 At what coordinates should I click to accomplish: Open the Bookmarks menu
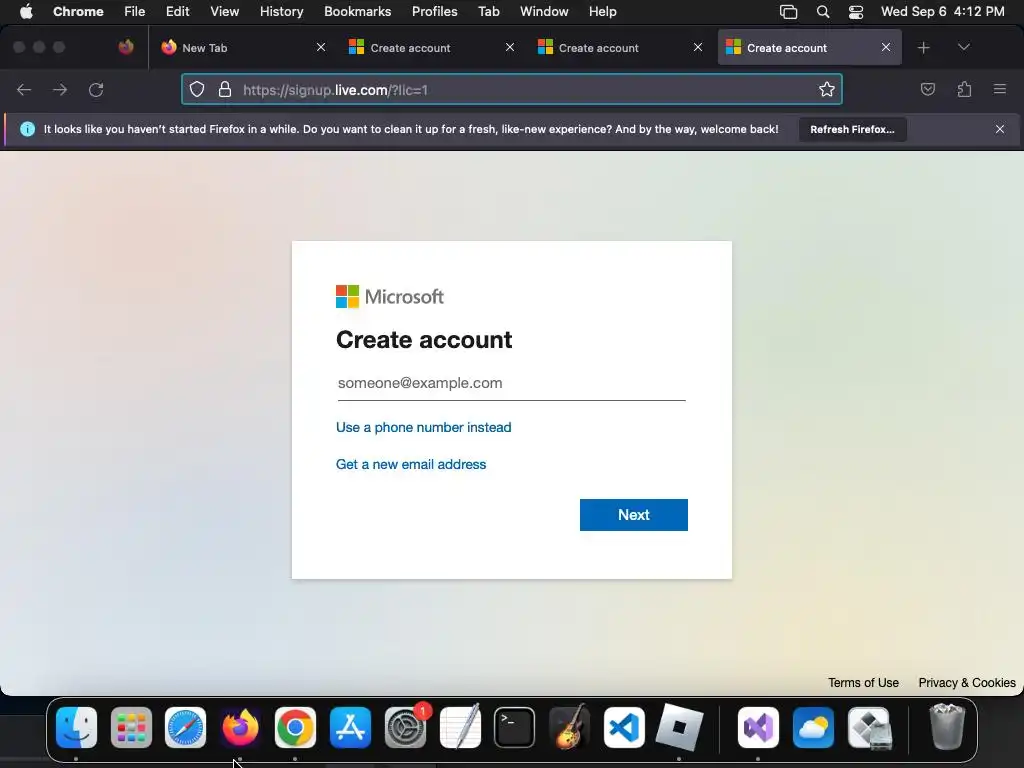tap(357, 12)
